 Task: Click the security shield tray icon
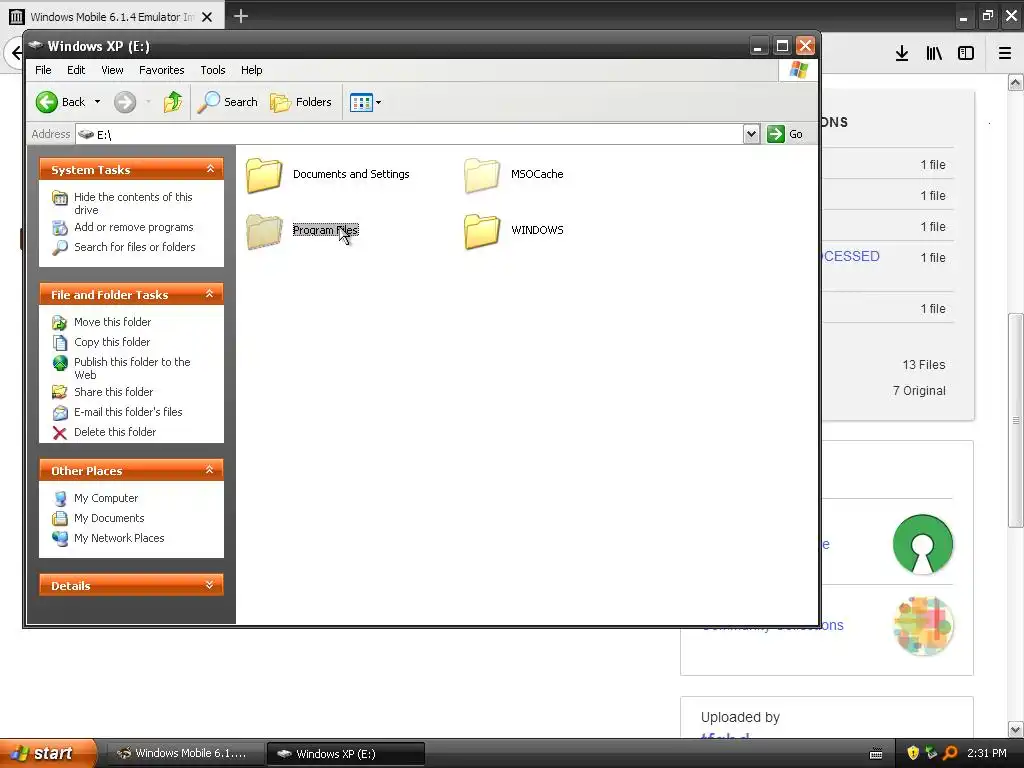point(913,753)
